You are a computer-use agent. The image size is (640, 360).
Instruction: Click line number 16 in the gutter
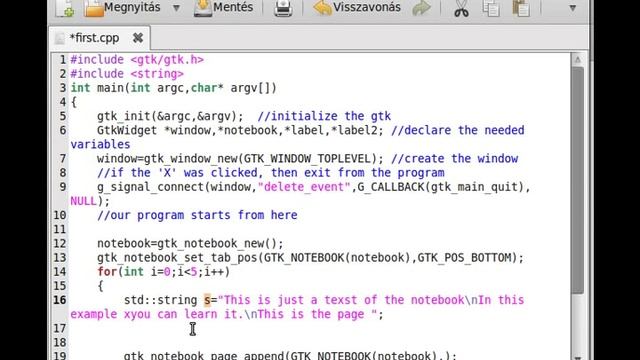(60, 300)
